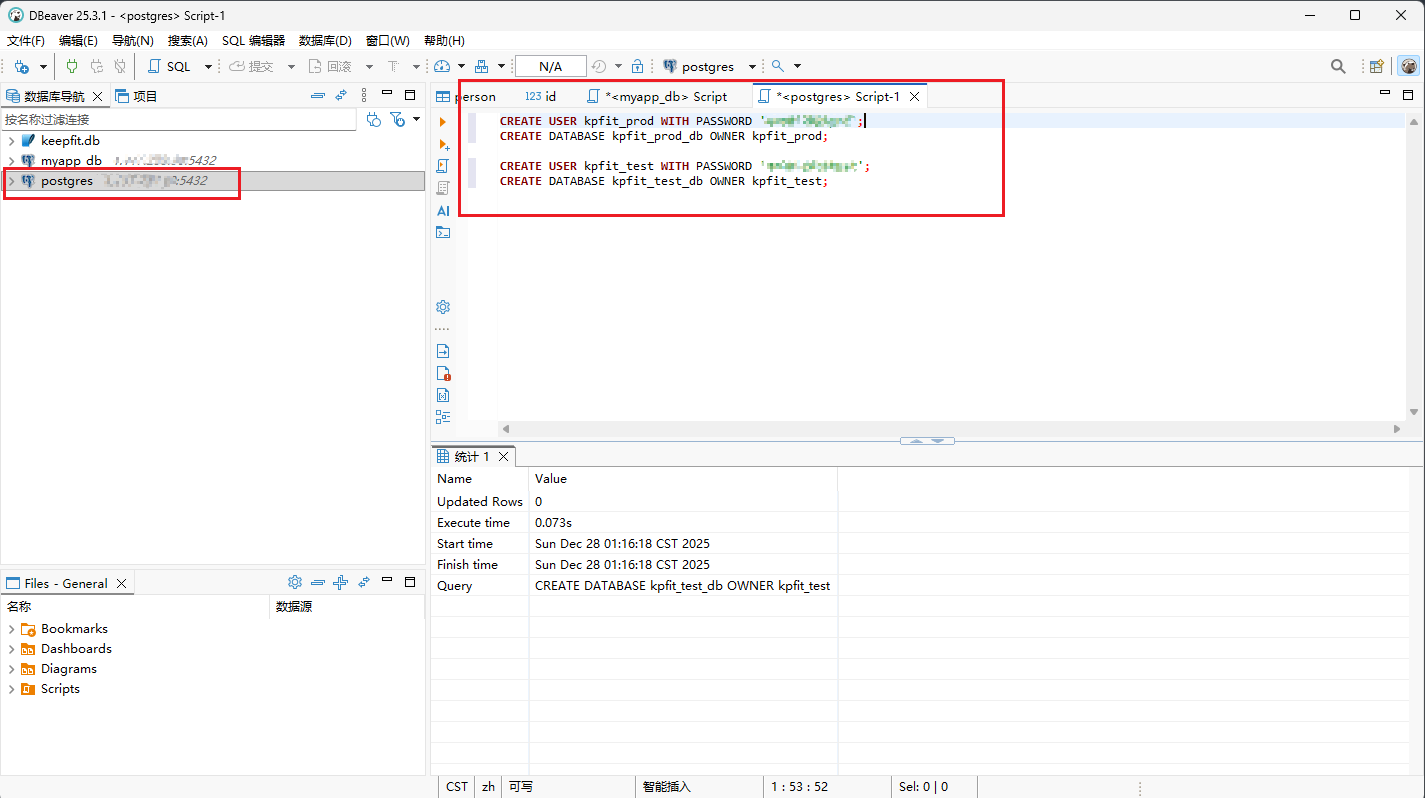This screenshot has width=1425, height=798.
Task: Switch to the 项目 tab
Action: click(136, 96)
